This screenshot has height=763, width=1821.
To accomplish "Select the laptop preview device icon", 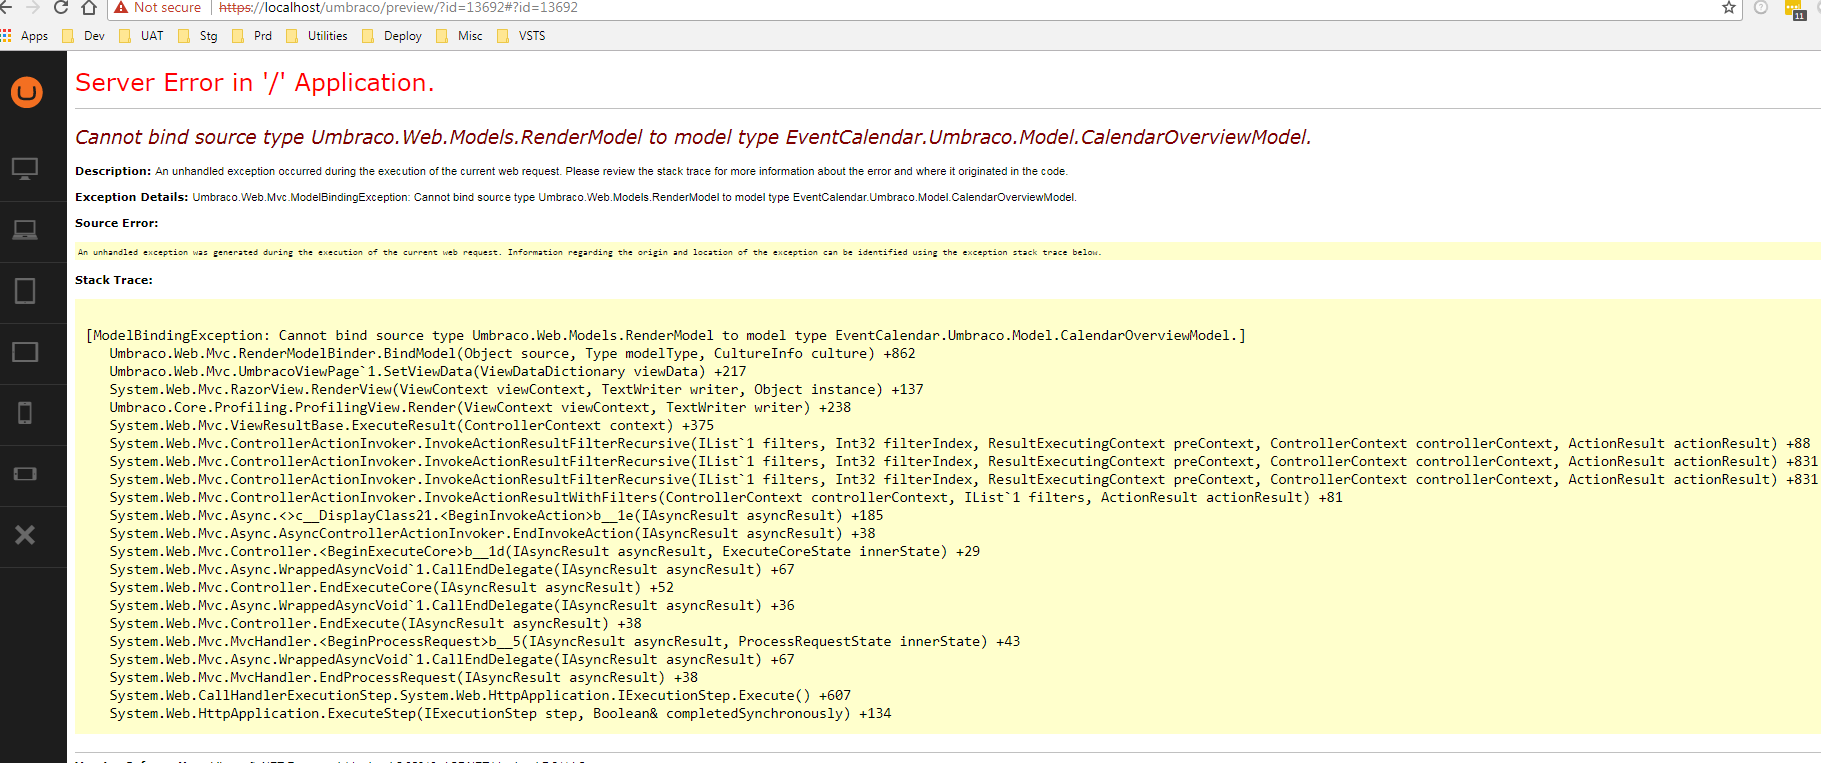I will coord(25,230).
